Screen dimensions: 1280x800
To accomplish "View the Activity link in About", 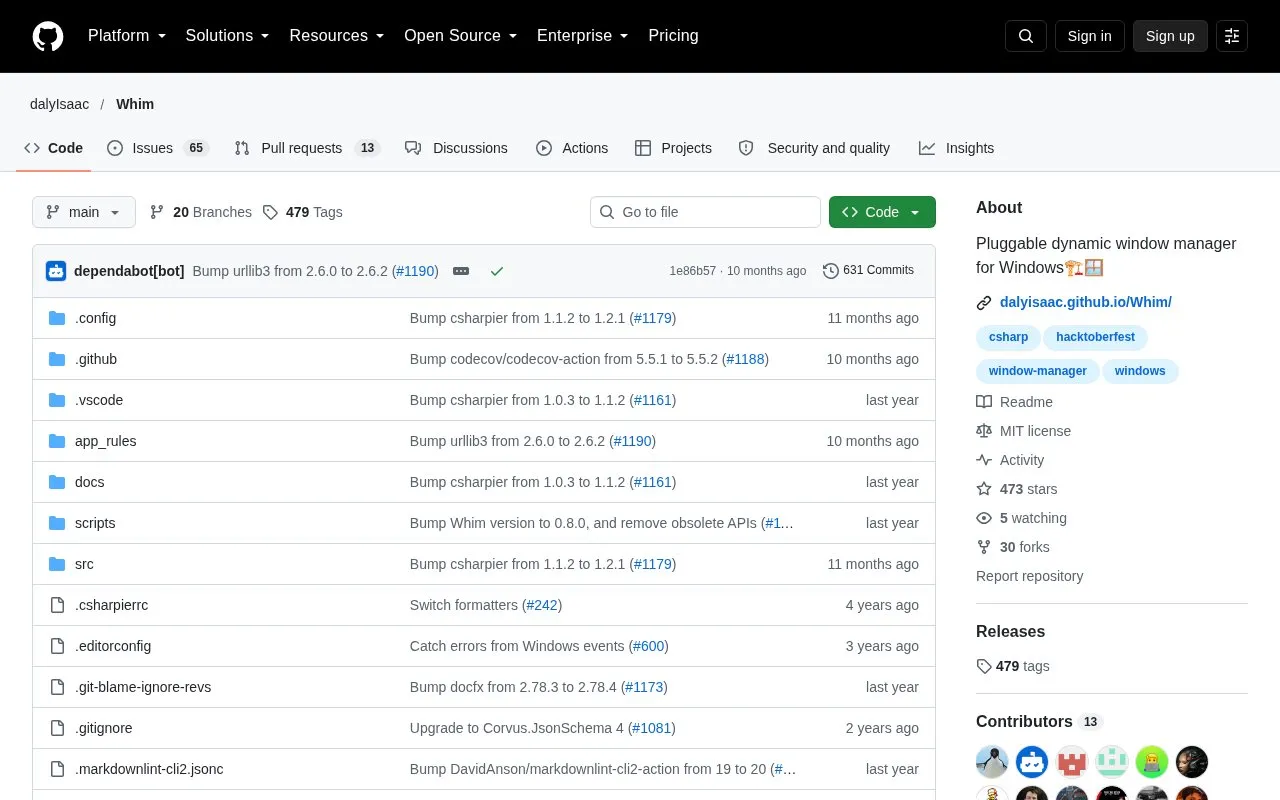I will (x=1010, y=460).
